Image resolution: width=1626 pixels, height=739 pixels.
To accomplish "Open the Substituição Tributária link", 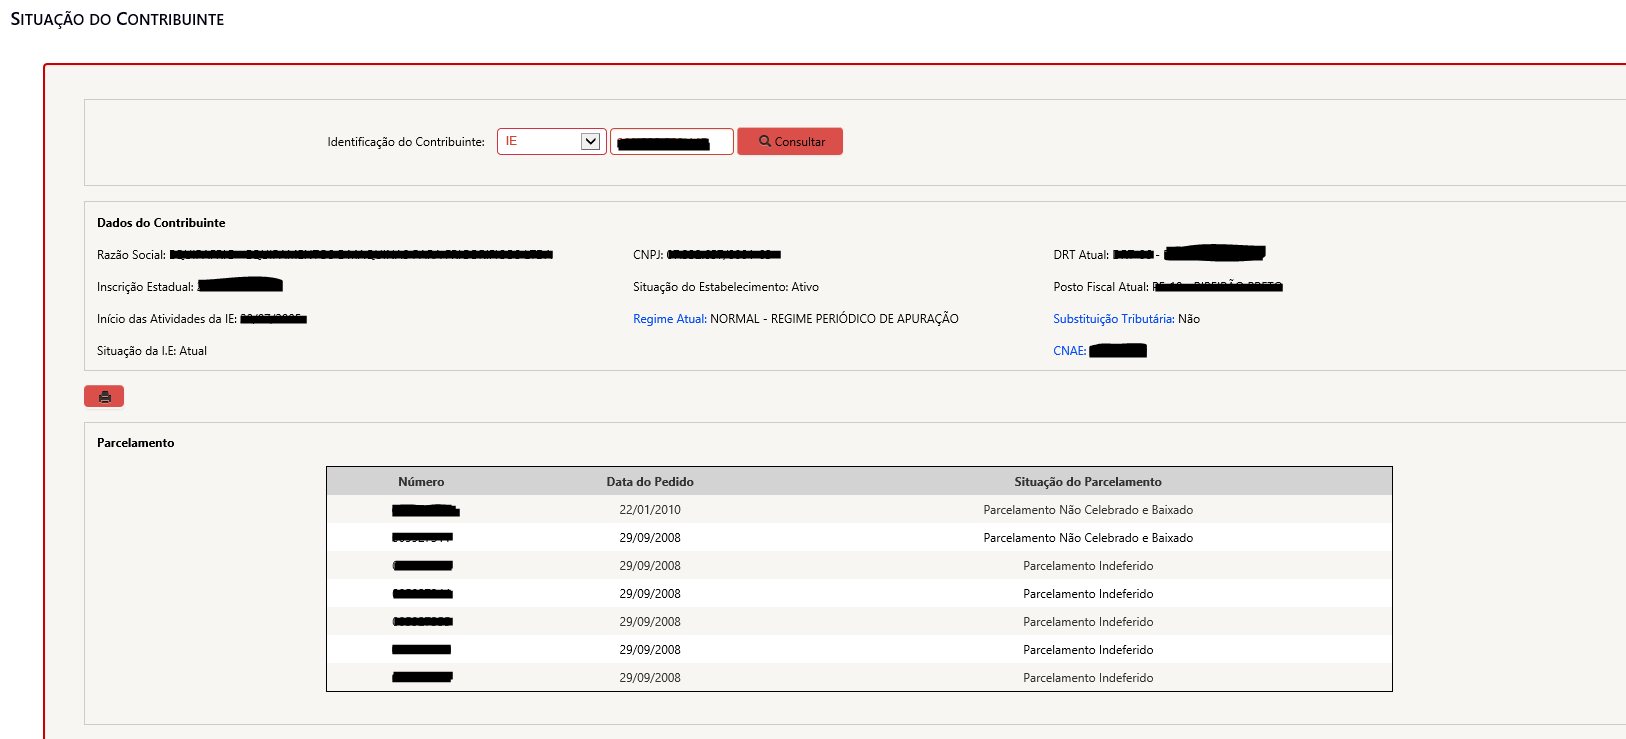I will click(x=1113, y=319).
